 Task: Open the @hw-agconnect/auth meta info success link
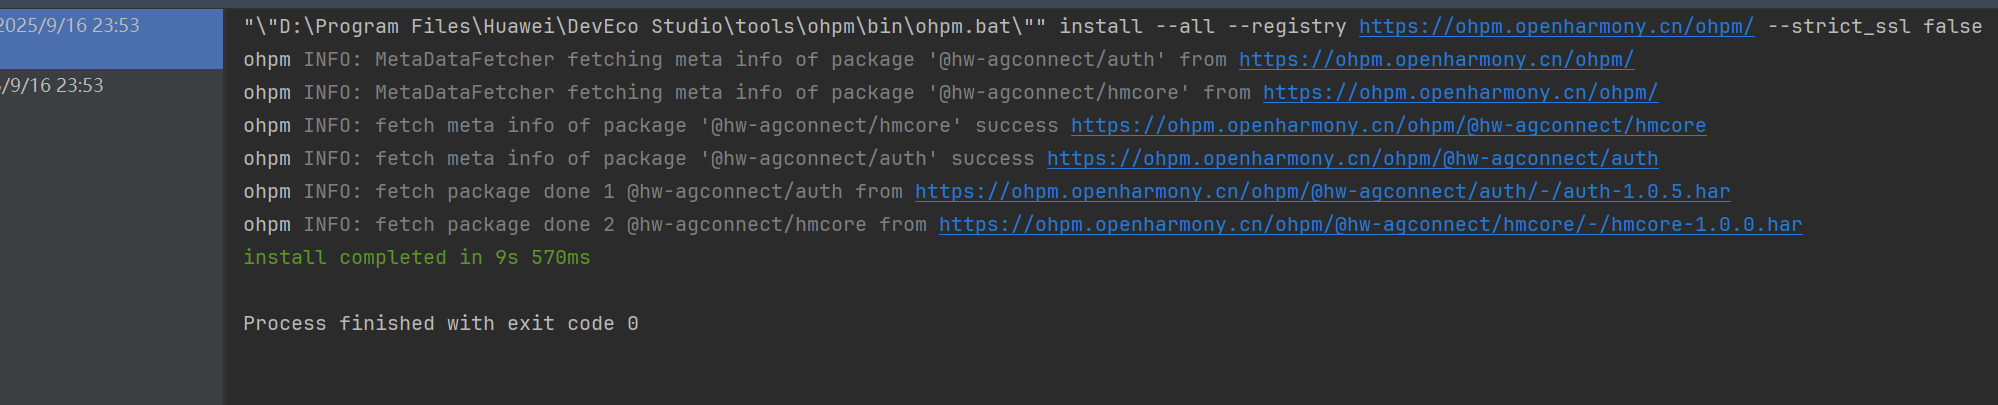[x=1352, y=159]
